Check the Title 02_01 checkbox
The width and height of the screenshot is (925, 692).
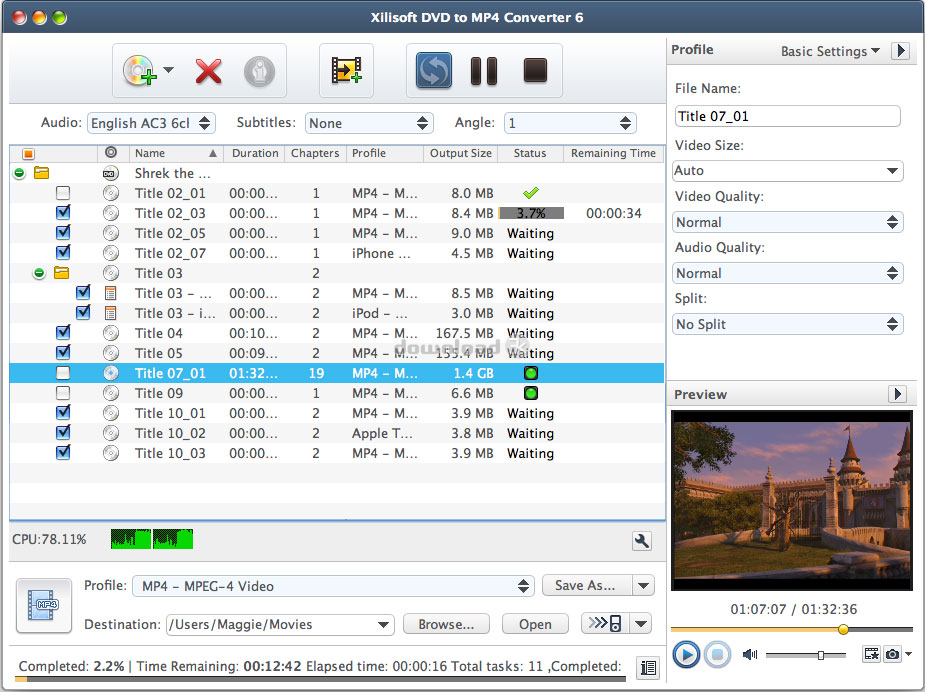(x=63, y=193)
